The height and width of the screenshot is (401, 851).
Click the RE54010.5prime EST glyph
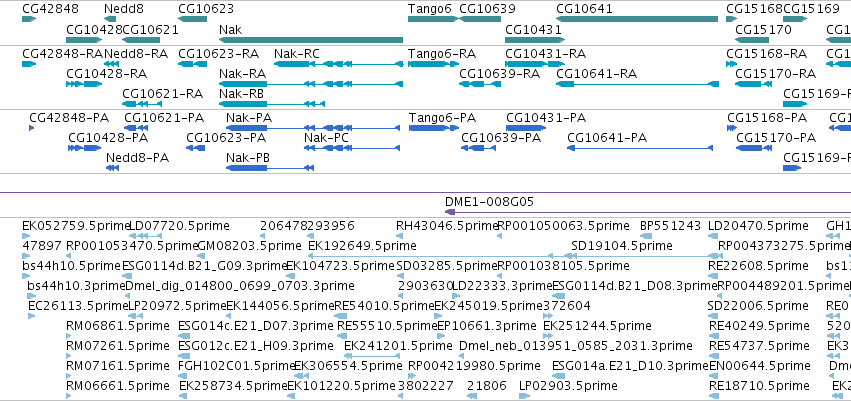[341, 316]
